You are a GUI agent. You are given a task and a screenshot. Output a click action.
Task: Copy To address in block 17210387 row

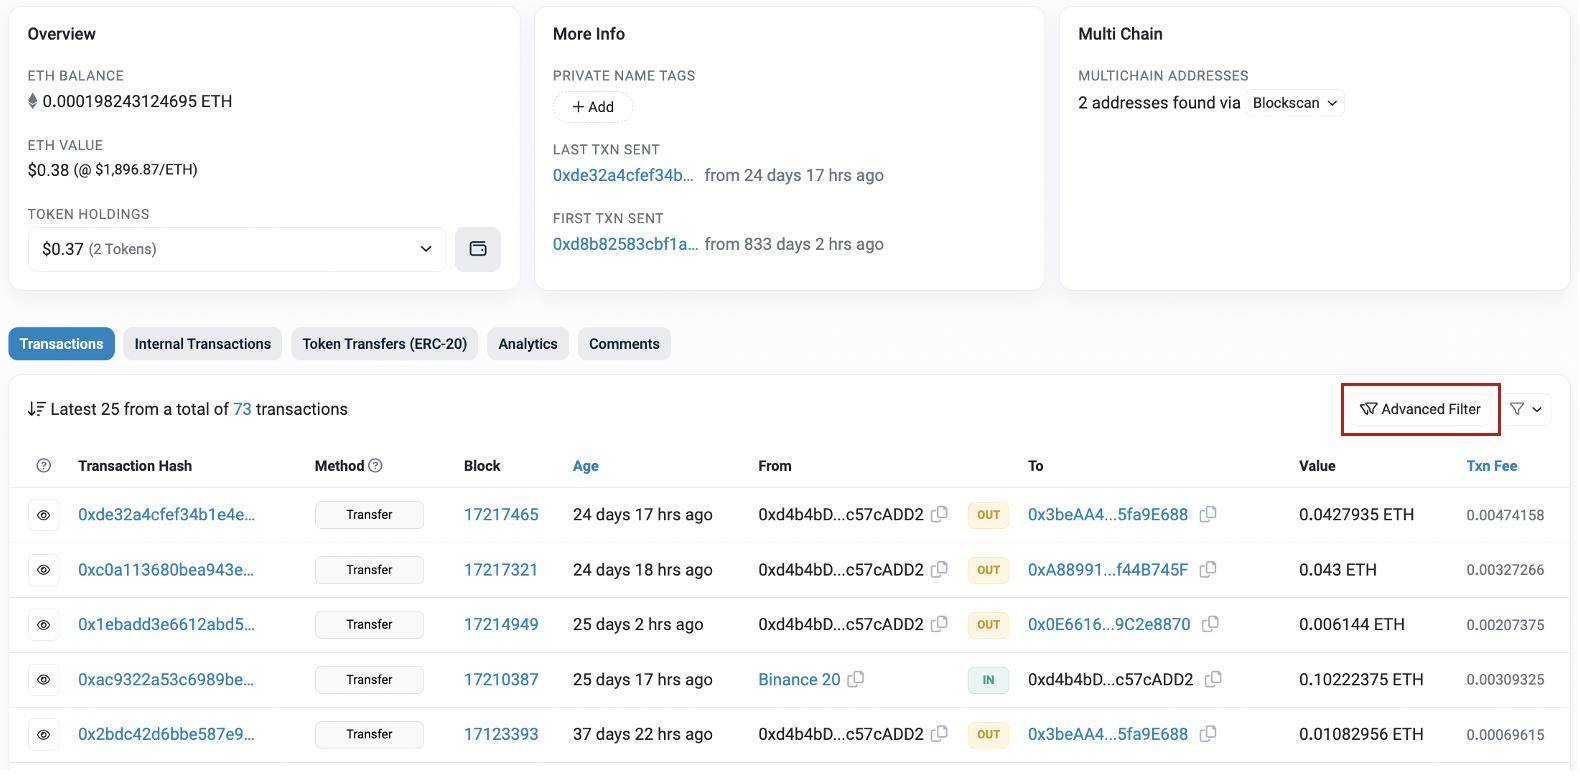click(x=1213, y=679)
